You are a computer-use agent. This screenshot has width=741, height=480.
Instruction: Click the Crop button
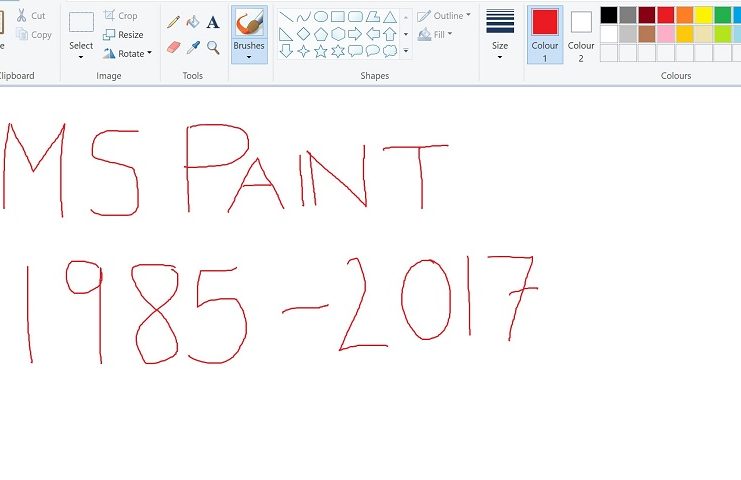click(121, 16)
